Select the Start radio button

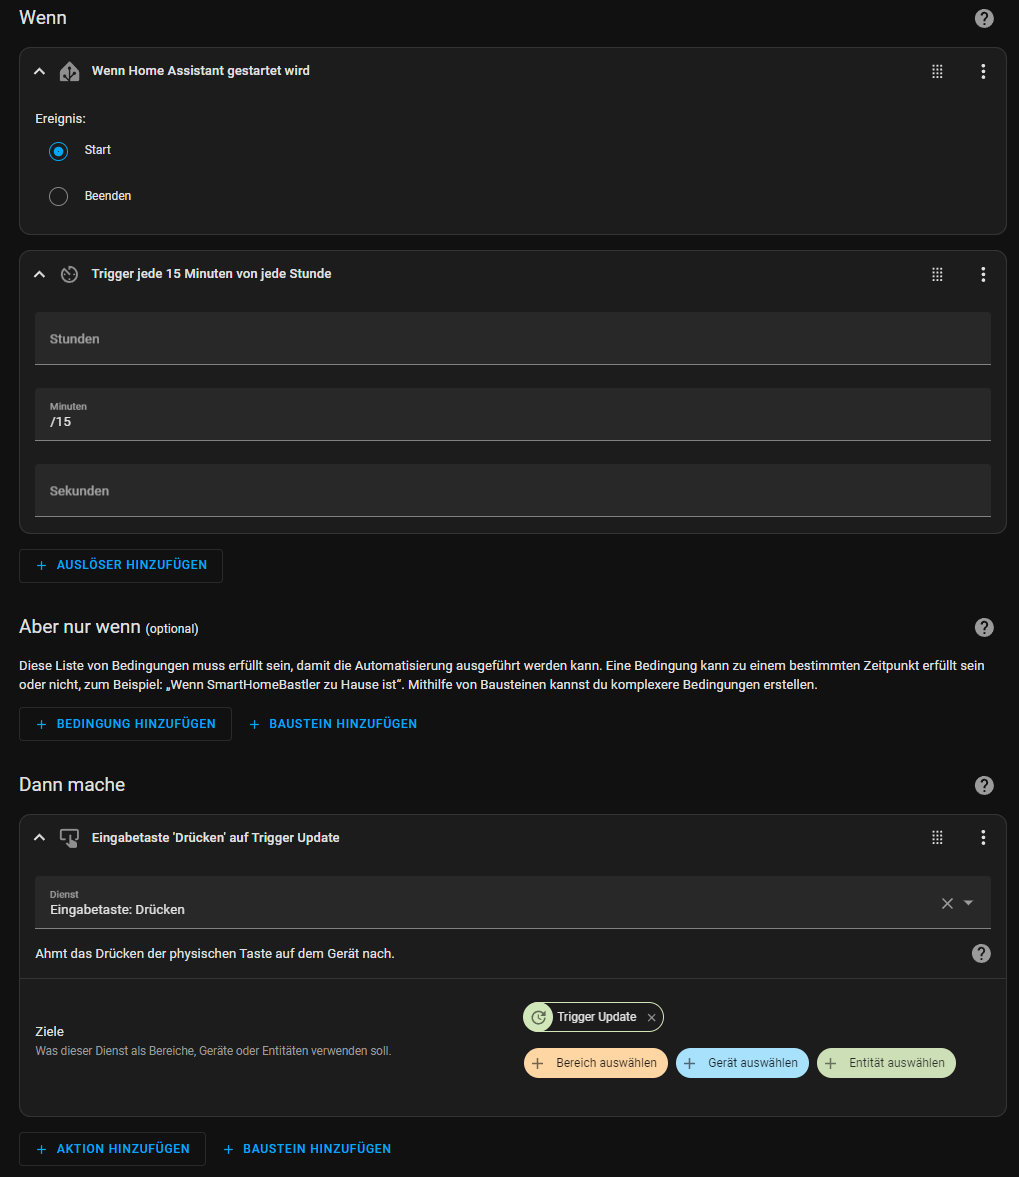pos(59,151)
